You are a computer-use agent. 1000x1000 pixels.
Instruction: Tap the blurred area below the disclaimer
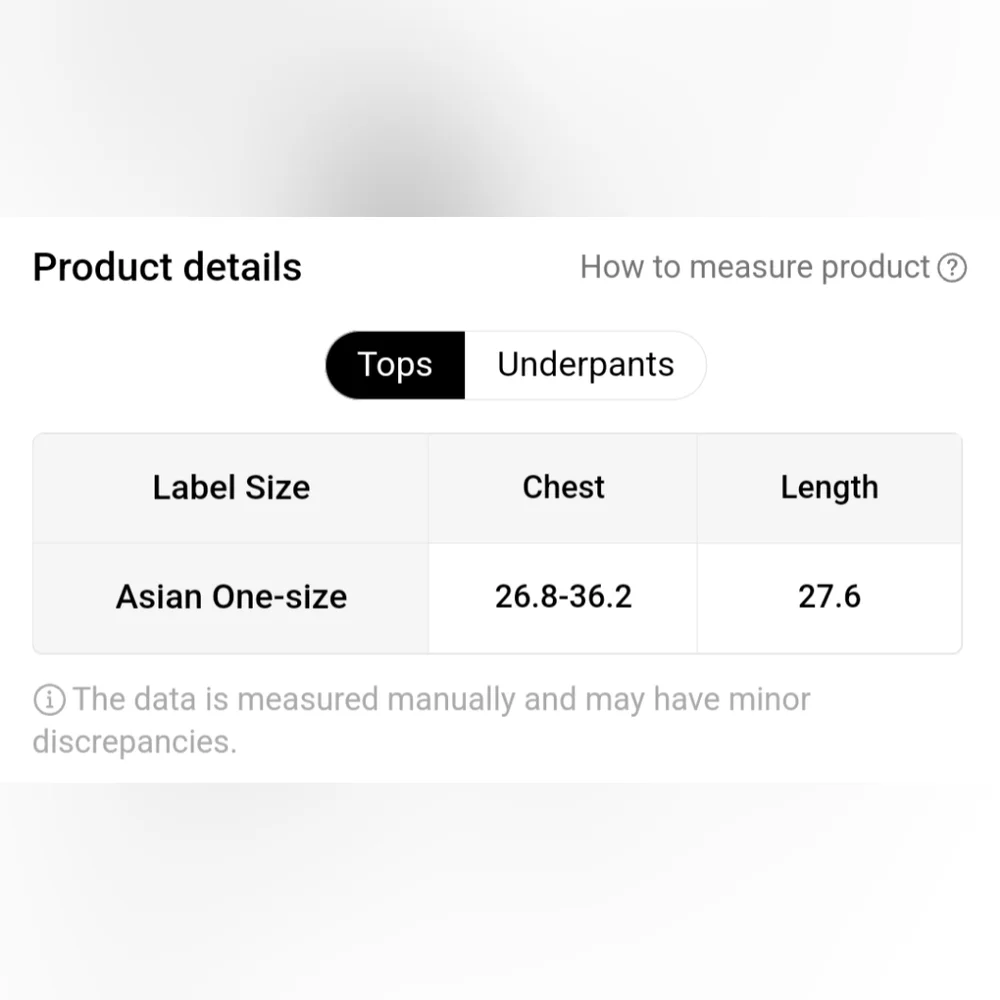click(x=500, y=891)
